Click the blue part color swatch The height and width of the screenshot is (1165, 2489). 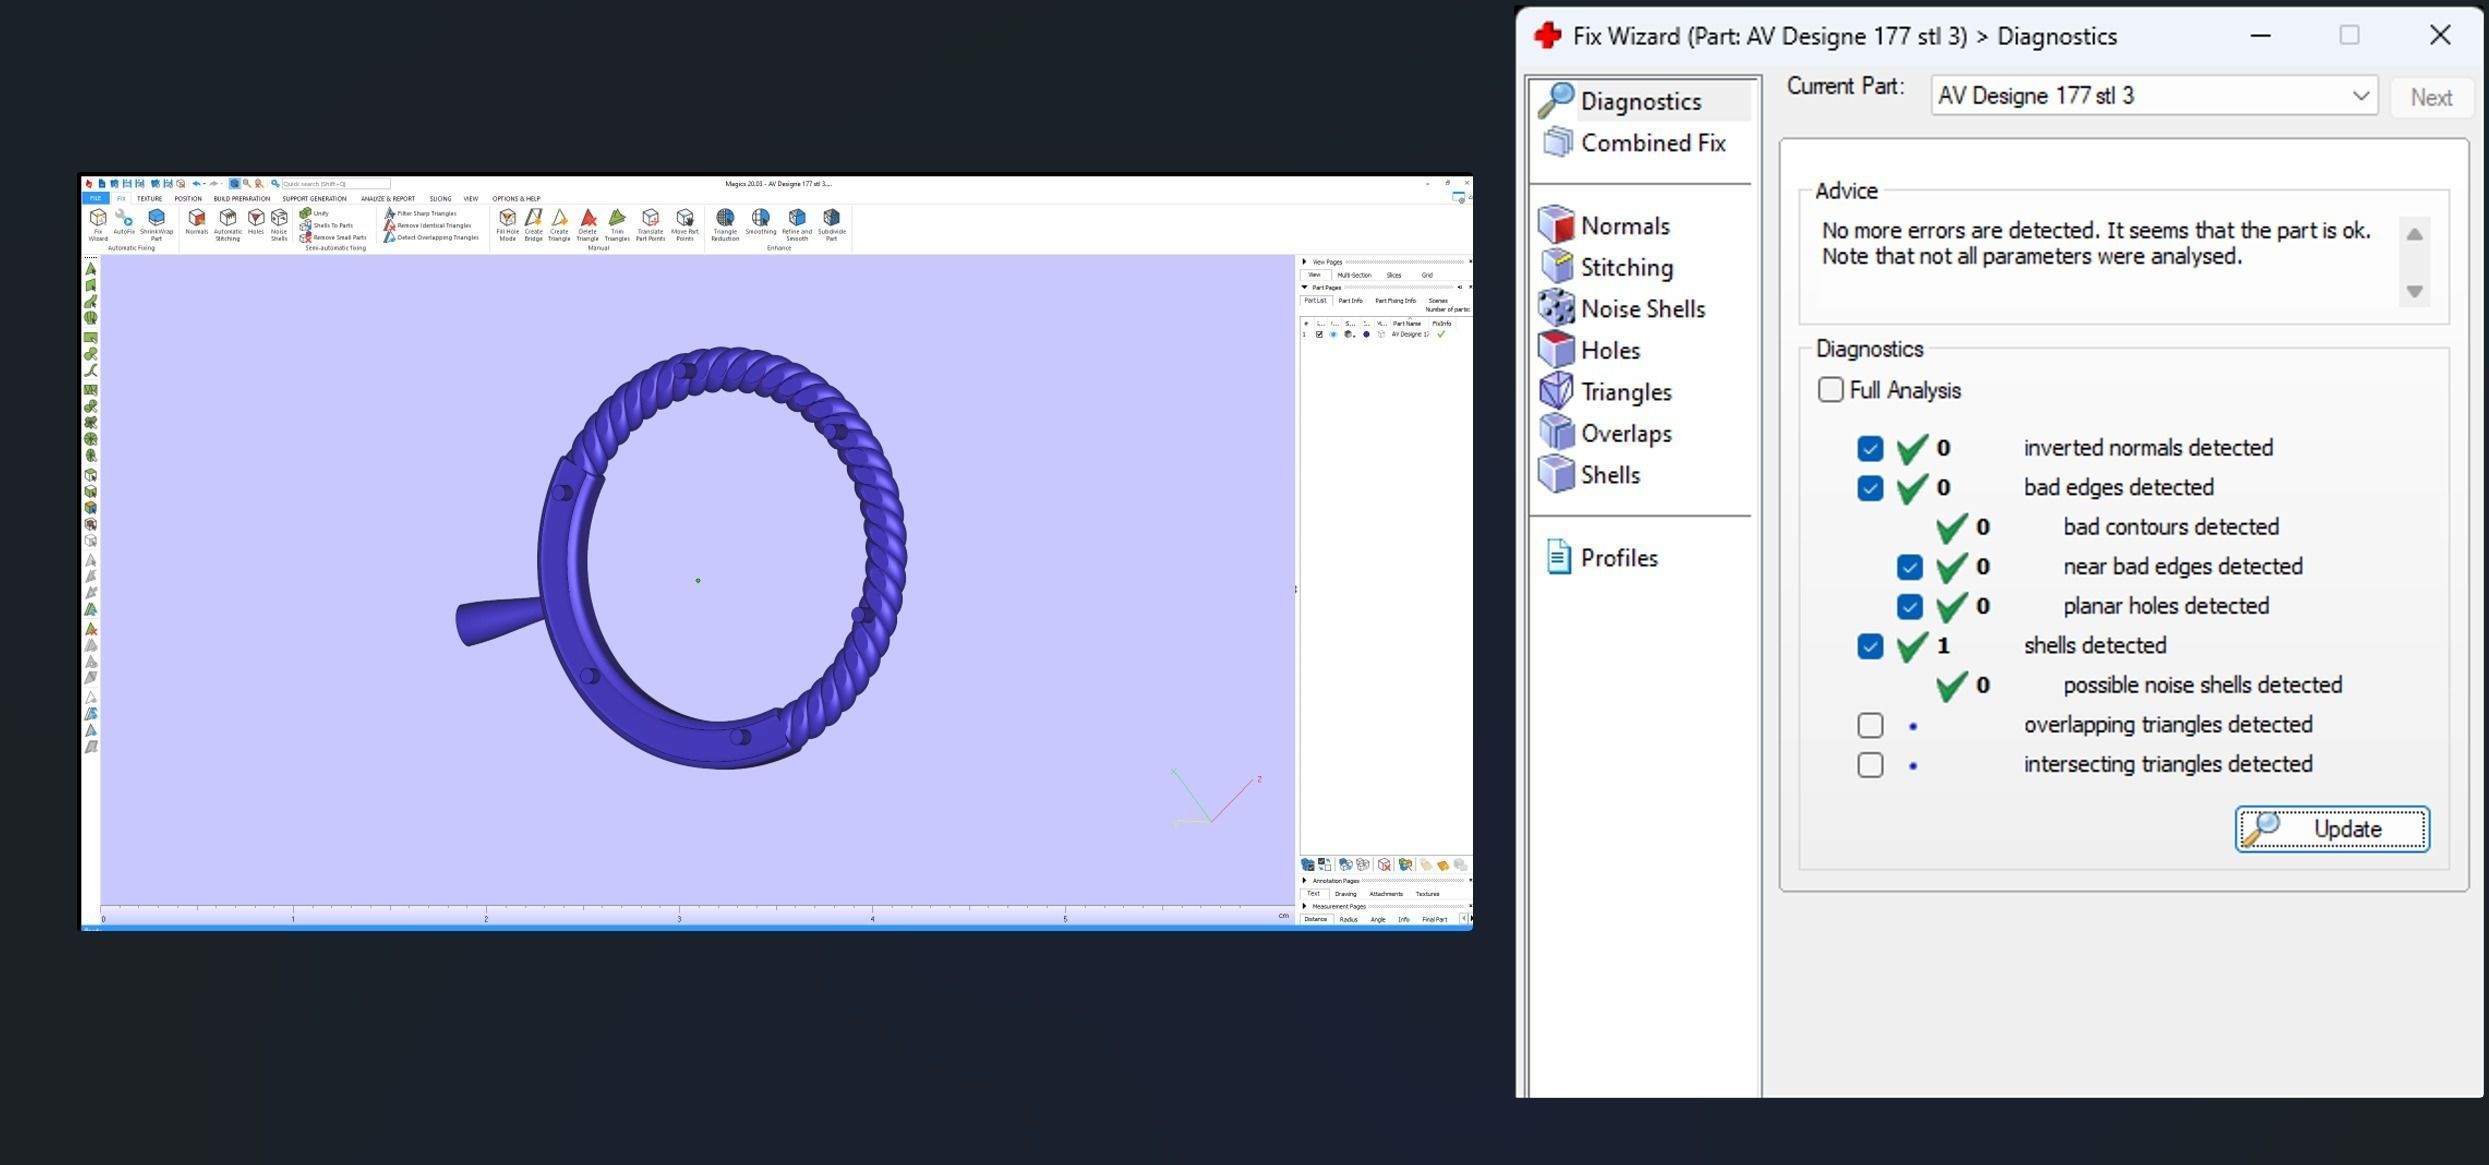(x=1366, y=335)
